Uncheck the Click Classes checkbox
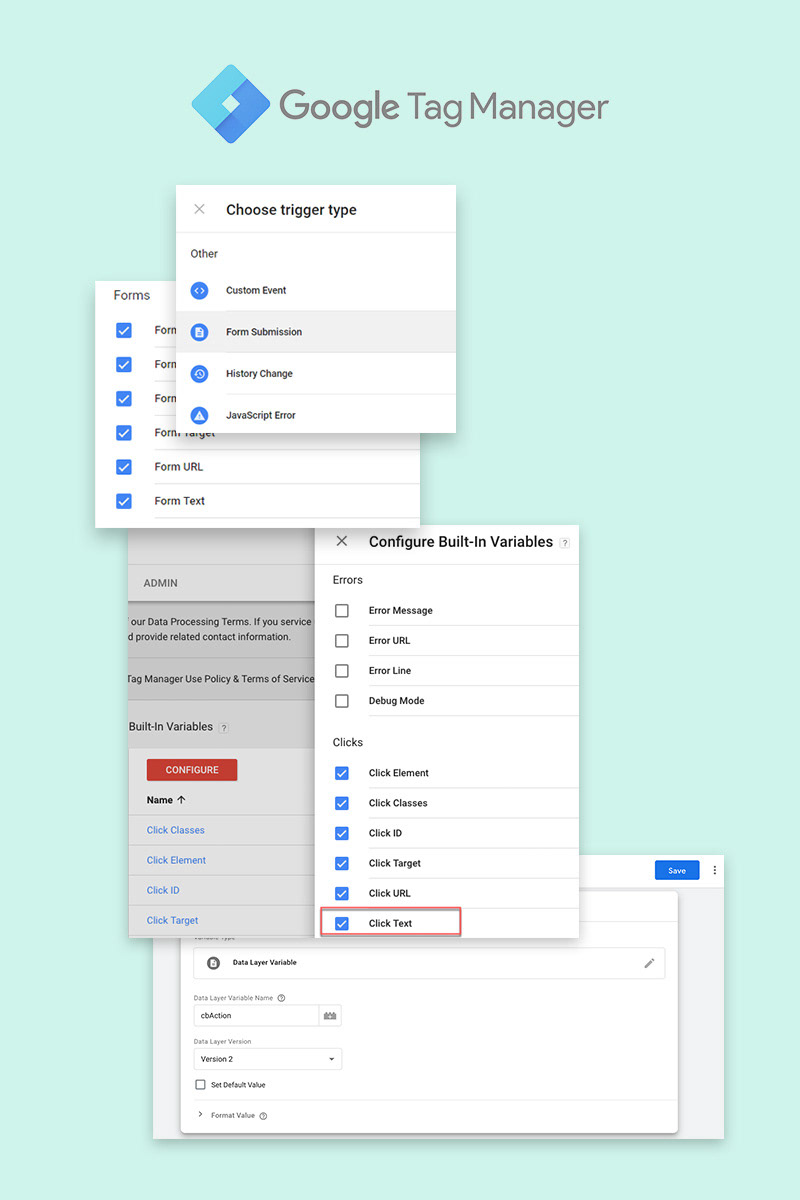The height and width of the screenshot is (1200, 800). [342, 803]
